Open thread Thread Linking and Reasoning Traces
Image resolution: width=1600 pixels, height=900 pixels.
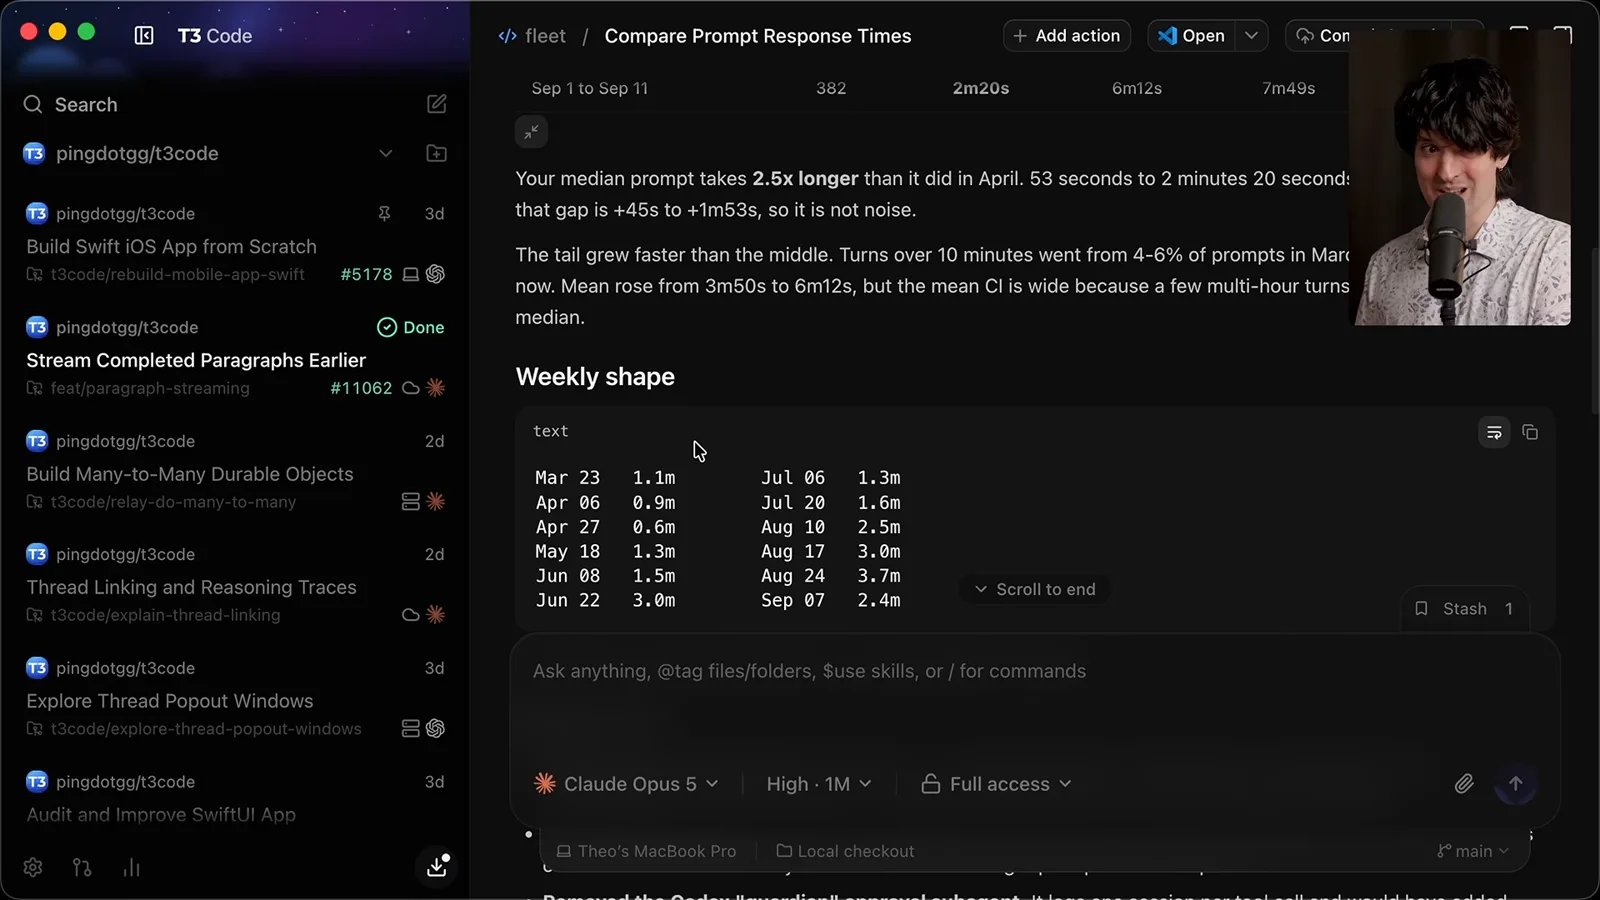pyautogui.click(x=191, y=587)
